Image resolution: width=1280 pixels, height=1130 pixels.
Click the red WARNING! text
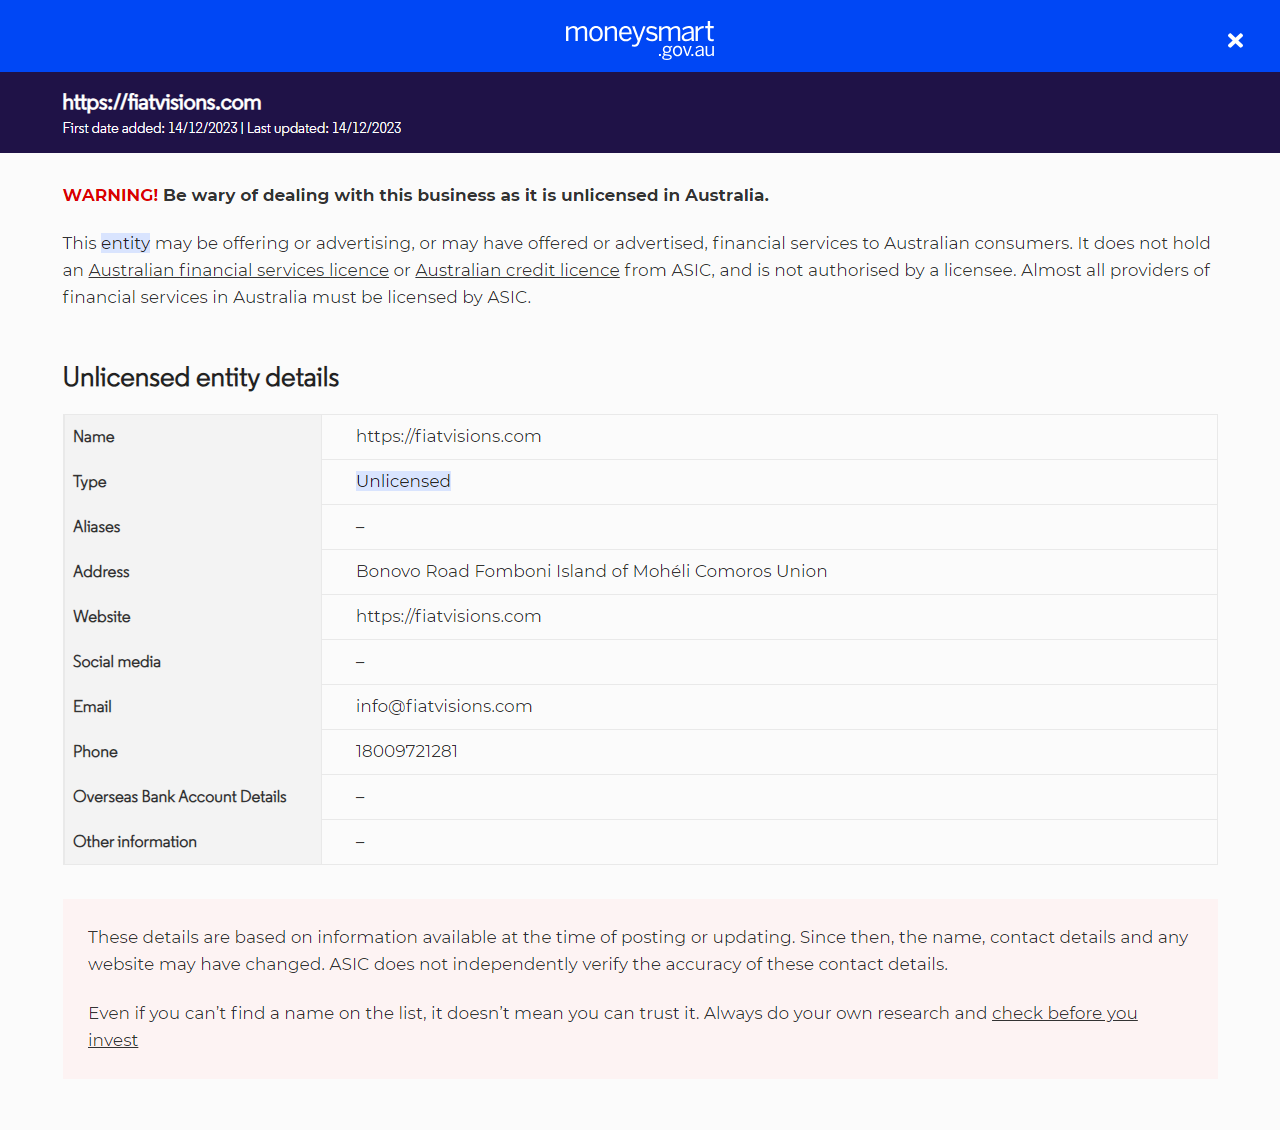tap(110, 195)
